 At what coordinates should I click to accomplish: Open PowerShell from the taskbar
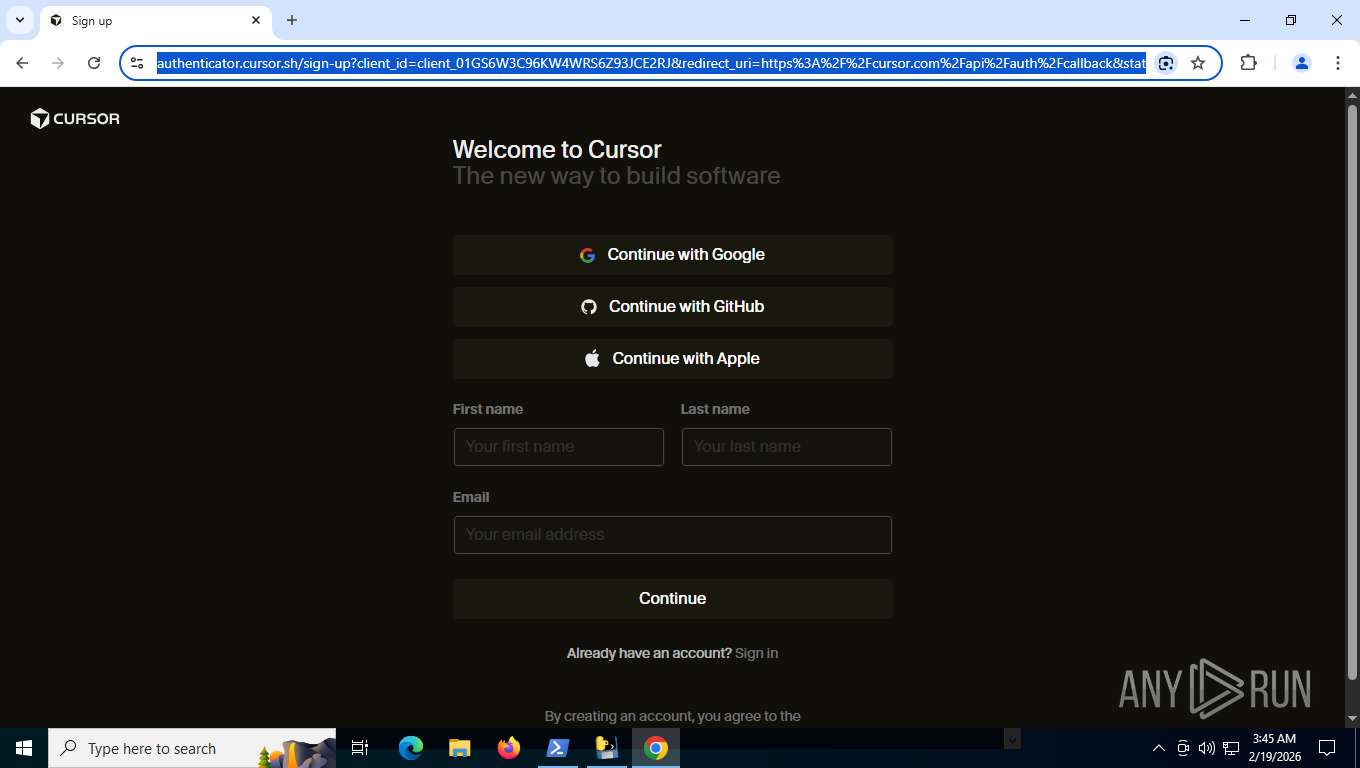558,748
